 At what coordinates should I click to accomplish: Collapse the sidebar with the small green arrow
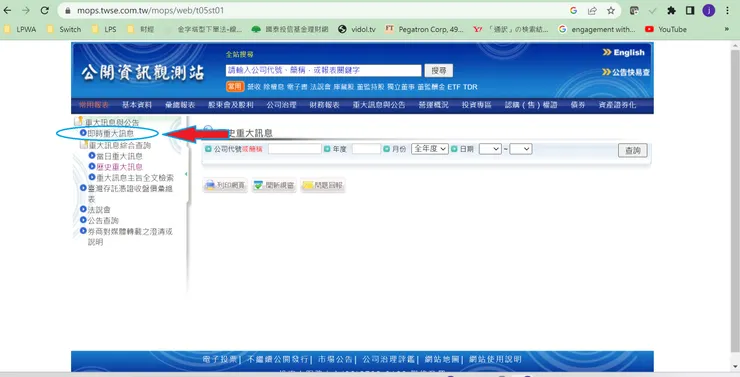click(x=186, y=175)
